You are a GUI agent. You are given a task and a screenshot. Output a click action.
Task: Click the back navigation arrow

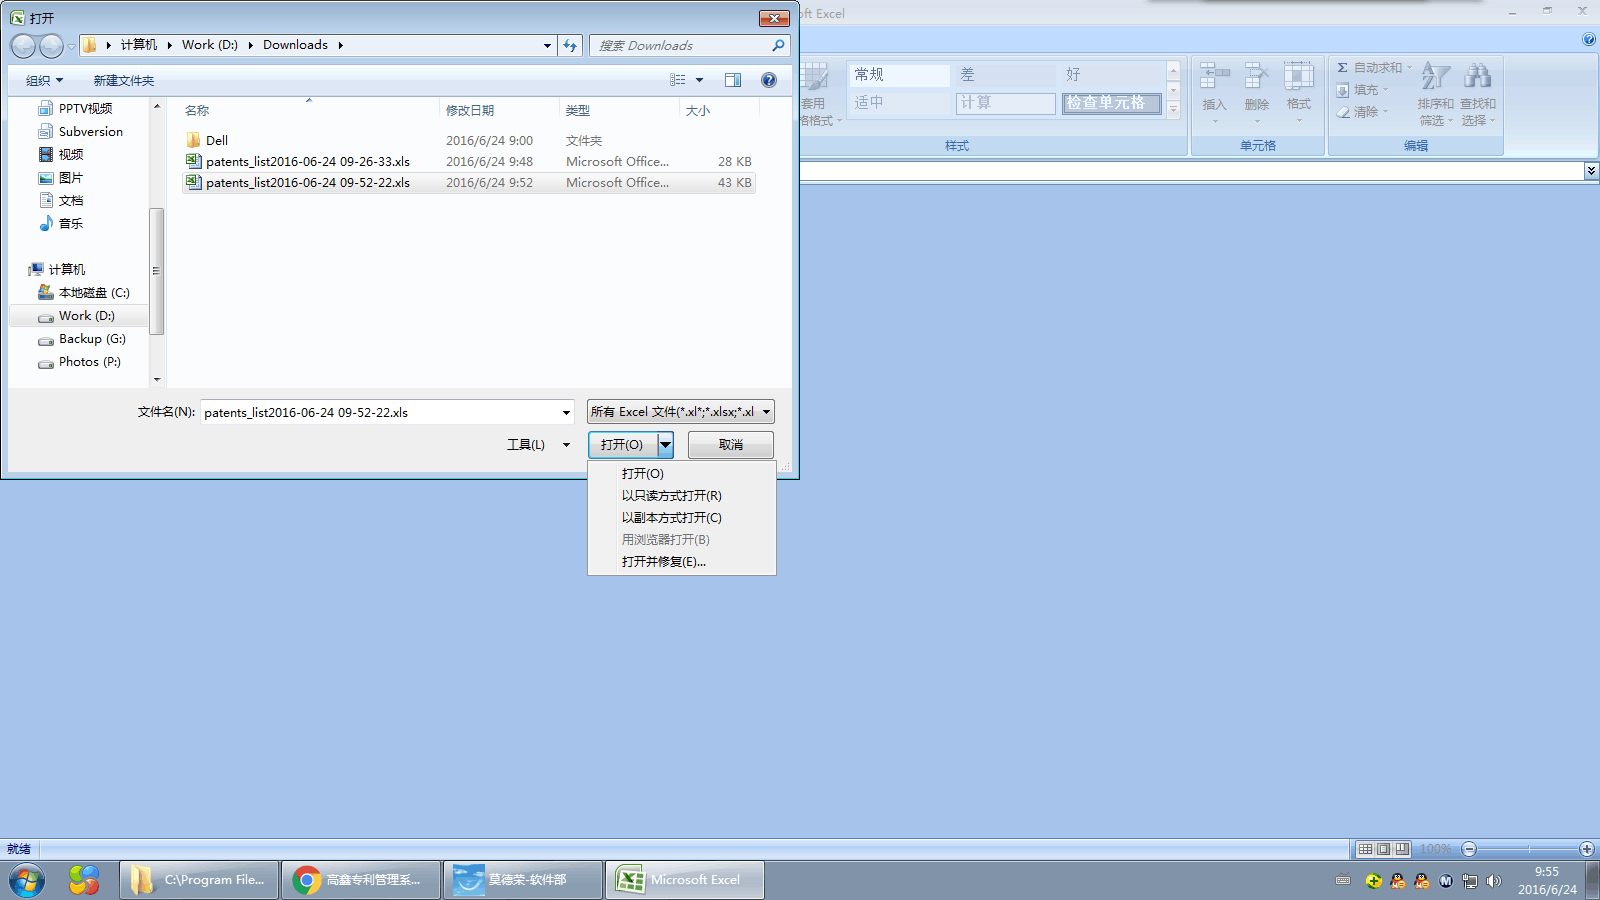coord(23,46)
